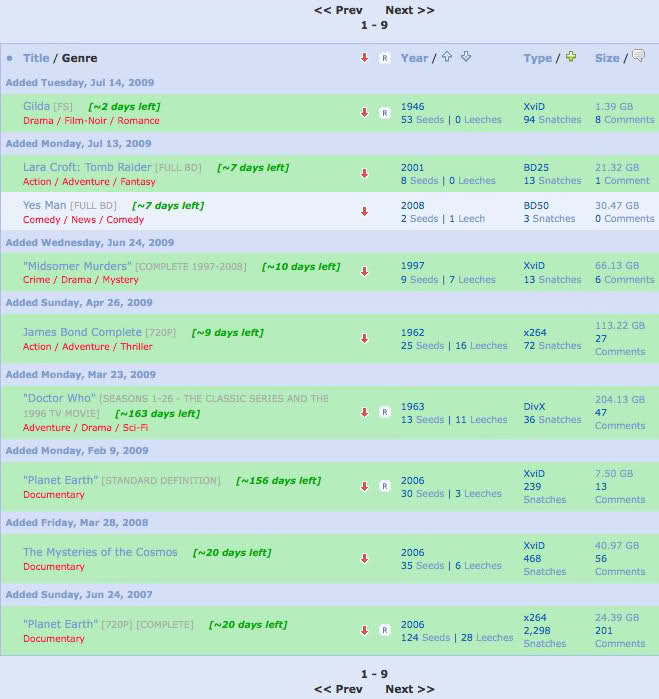Sort by Year column header
Image resolution: width=659 pixels, height=699 pixels.
click(x=414, y=58)
